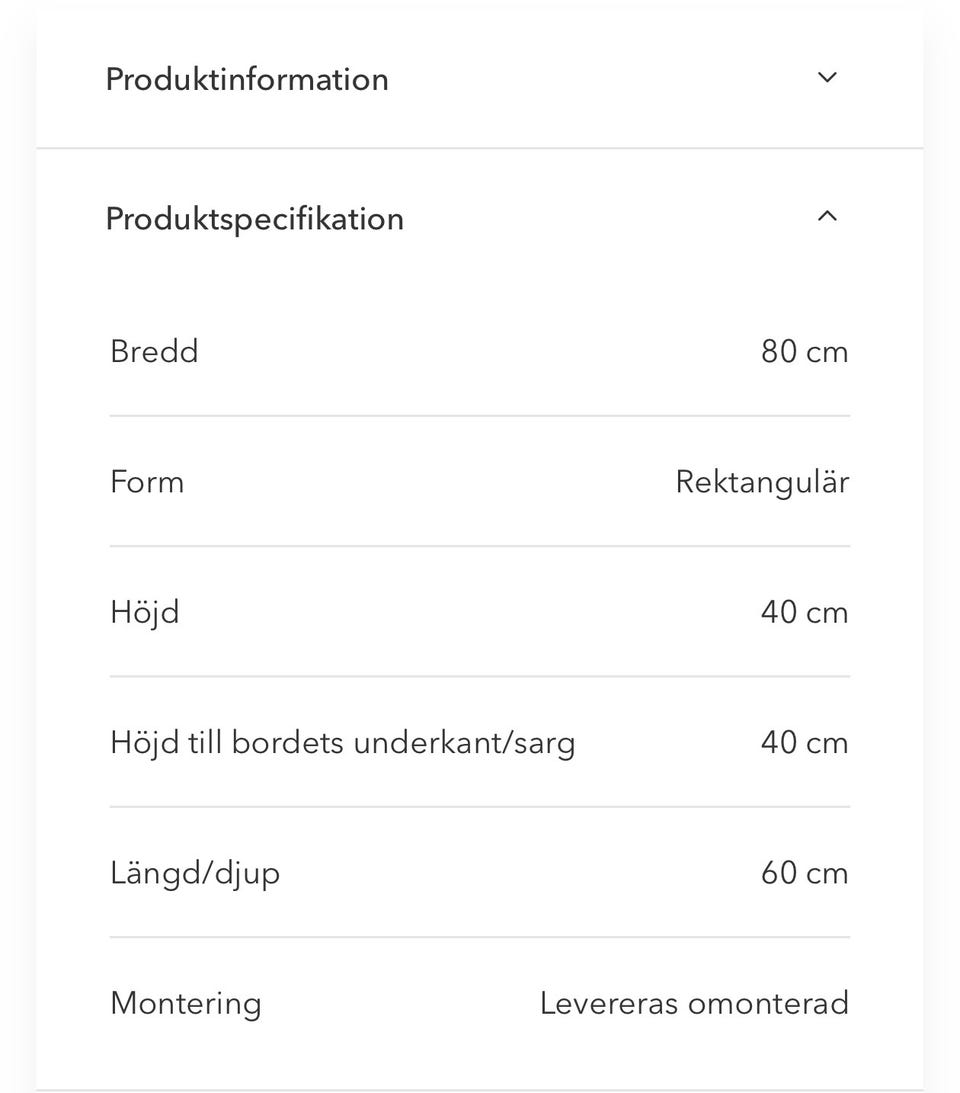The width and height of the screenshot is (960, 1093).
Task: Select Höjd till bordets underkant/sarg label
Action: point(342,743)
